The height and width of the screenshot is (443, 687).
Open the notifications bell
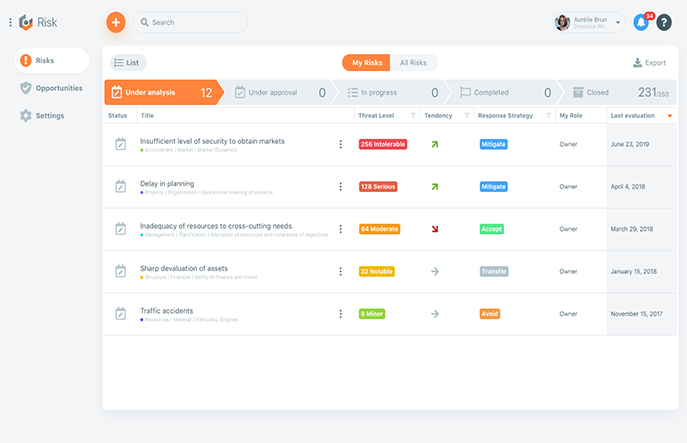pyautogui.click(x=641, y=22)
